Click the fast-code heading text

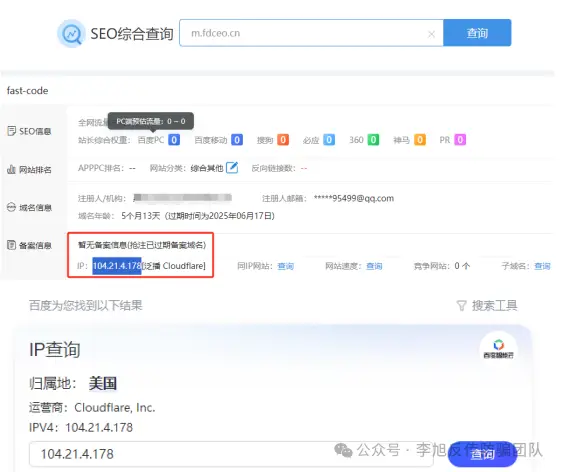click(x=28, y=91)
